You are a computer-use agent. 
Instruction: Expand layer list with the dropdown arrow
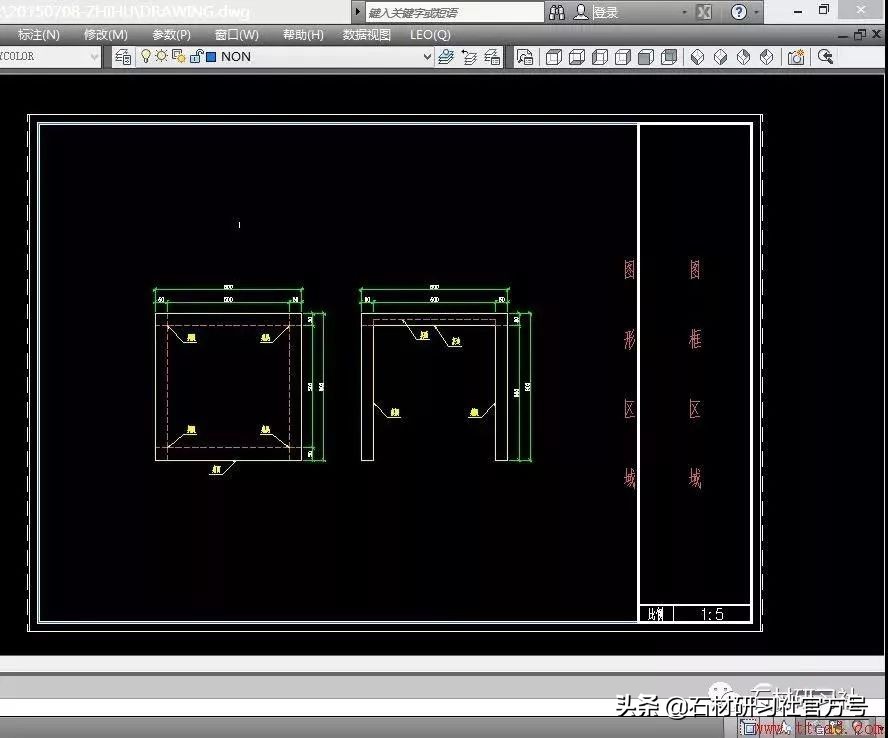(428, 57)
